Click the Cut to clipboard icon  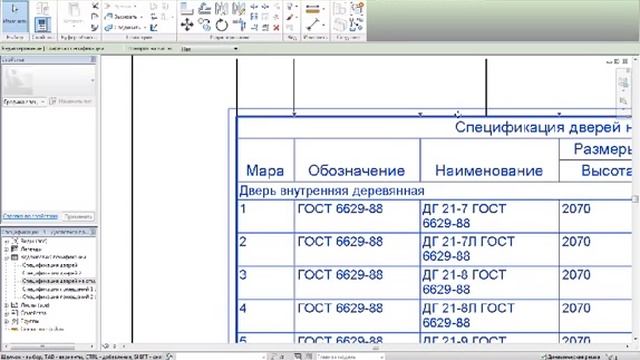(95, 6)
